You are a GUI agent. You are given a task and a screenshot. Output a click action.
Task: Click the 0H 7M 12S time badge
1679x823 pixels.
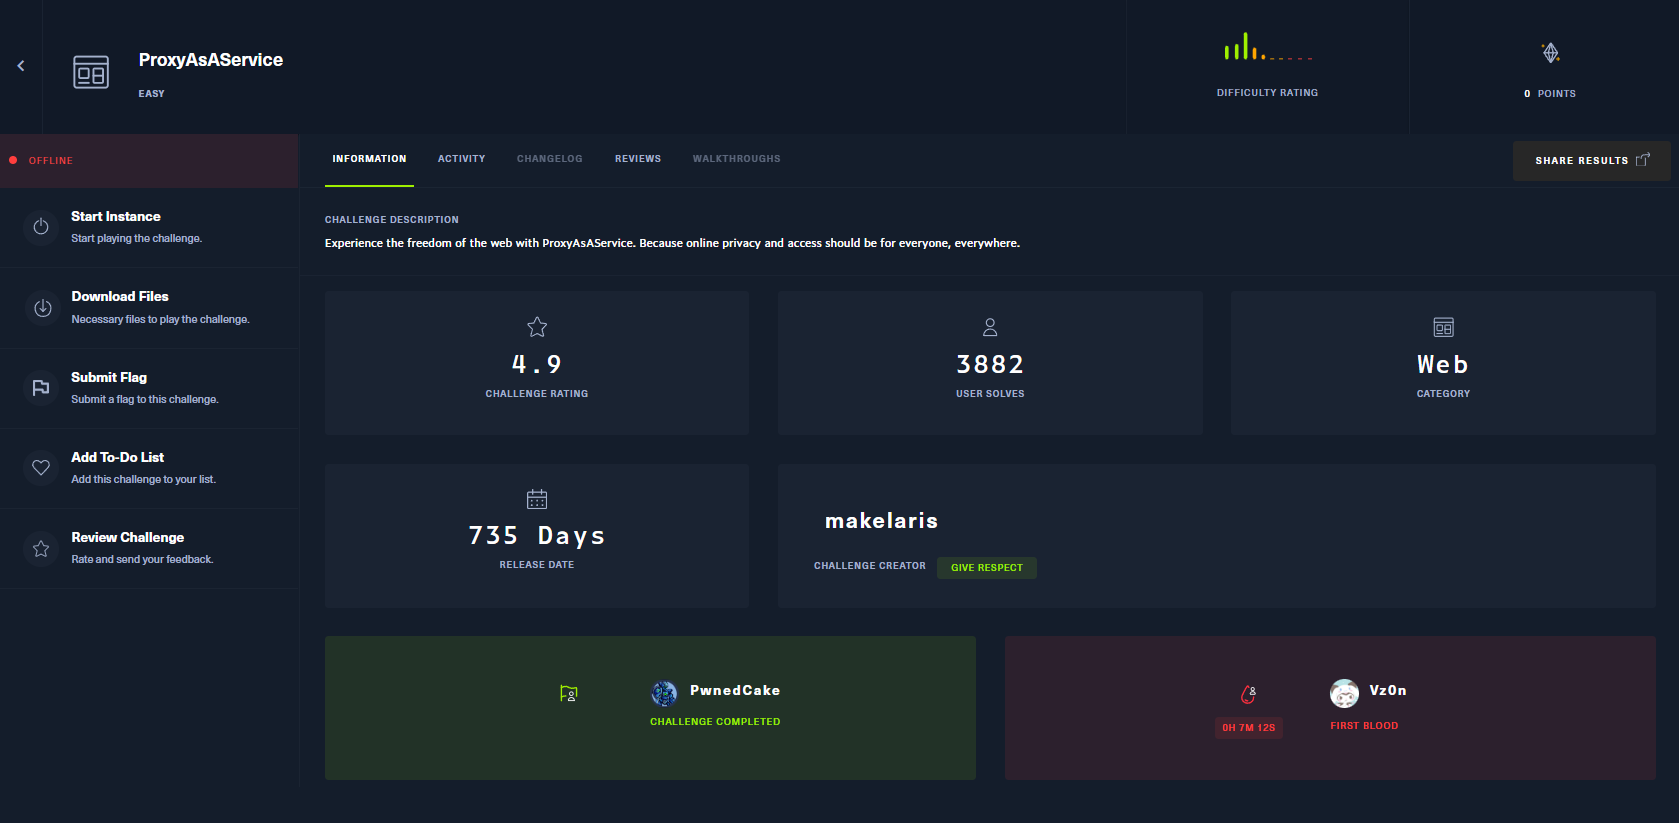(1249, 728)
